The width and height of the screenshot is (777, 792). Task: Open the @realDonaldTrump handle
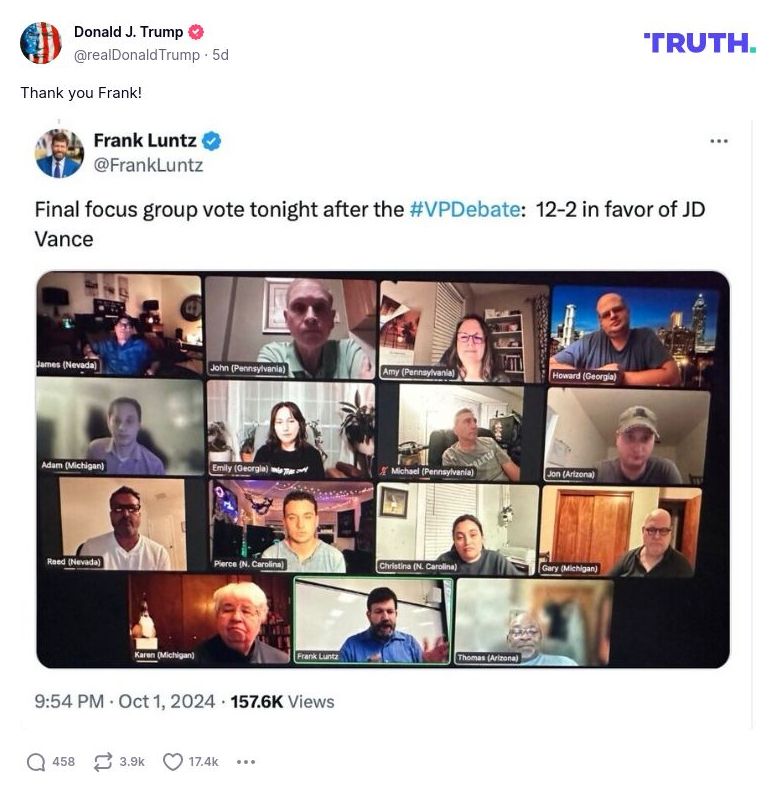pos(137,55)
